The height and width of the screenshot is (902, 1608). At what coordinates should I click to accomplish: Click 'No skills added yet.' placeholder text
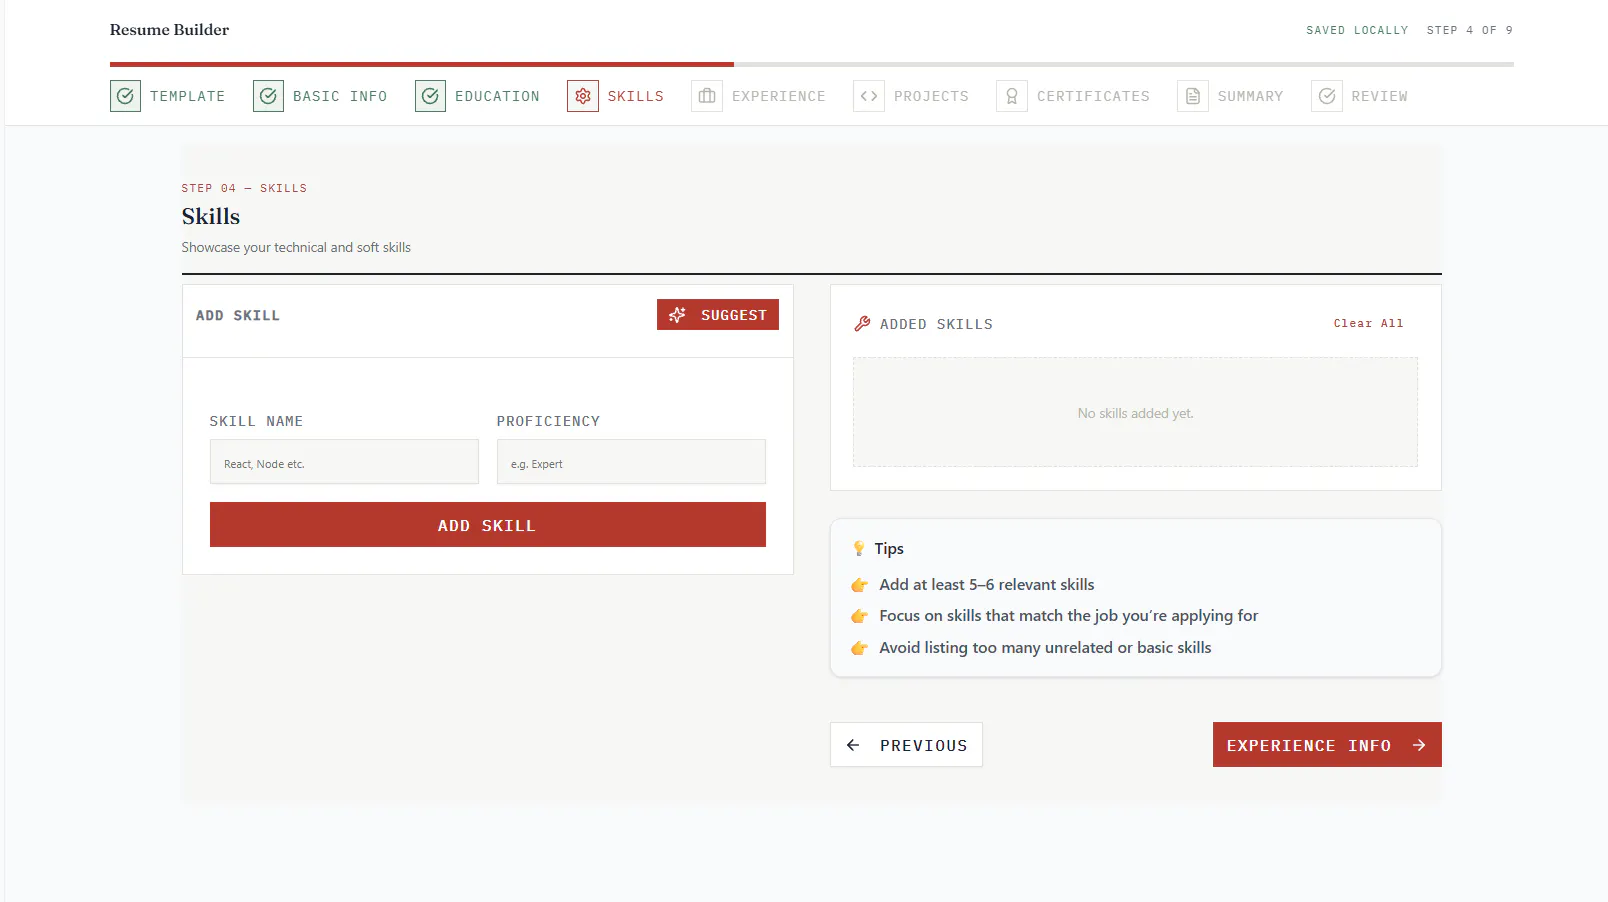tap(1135, 413)
